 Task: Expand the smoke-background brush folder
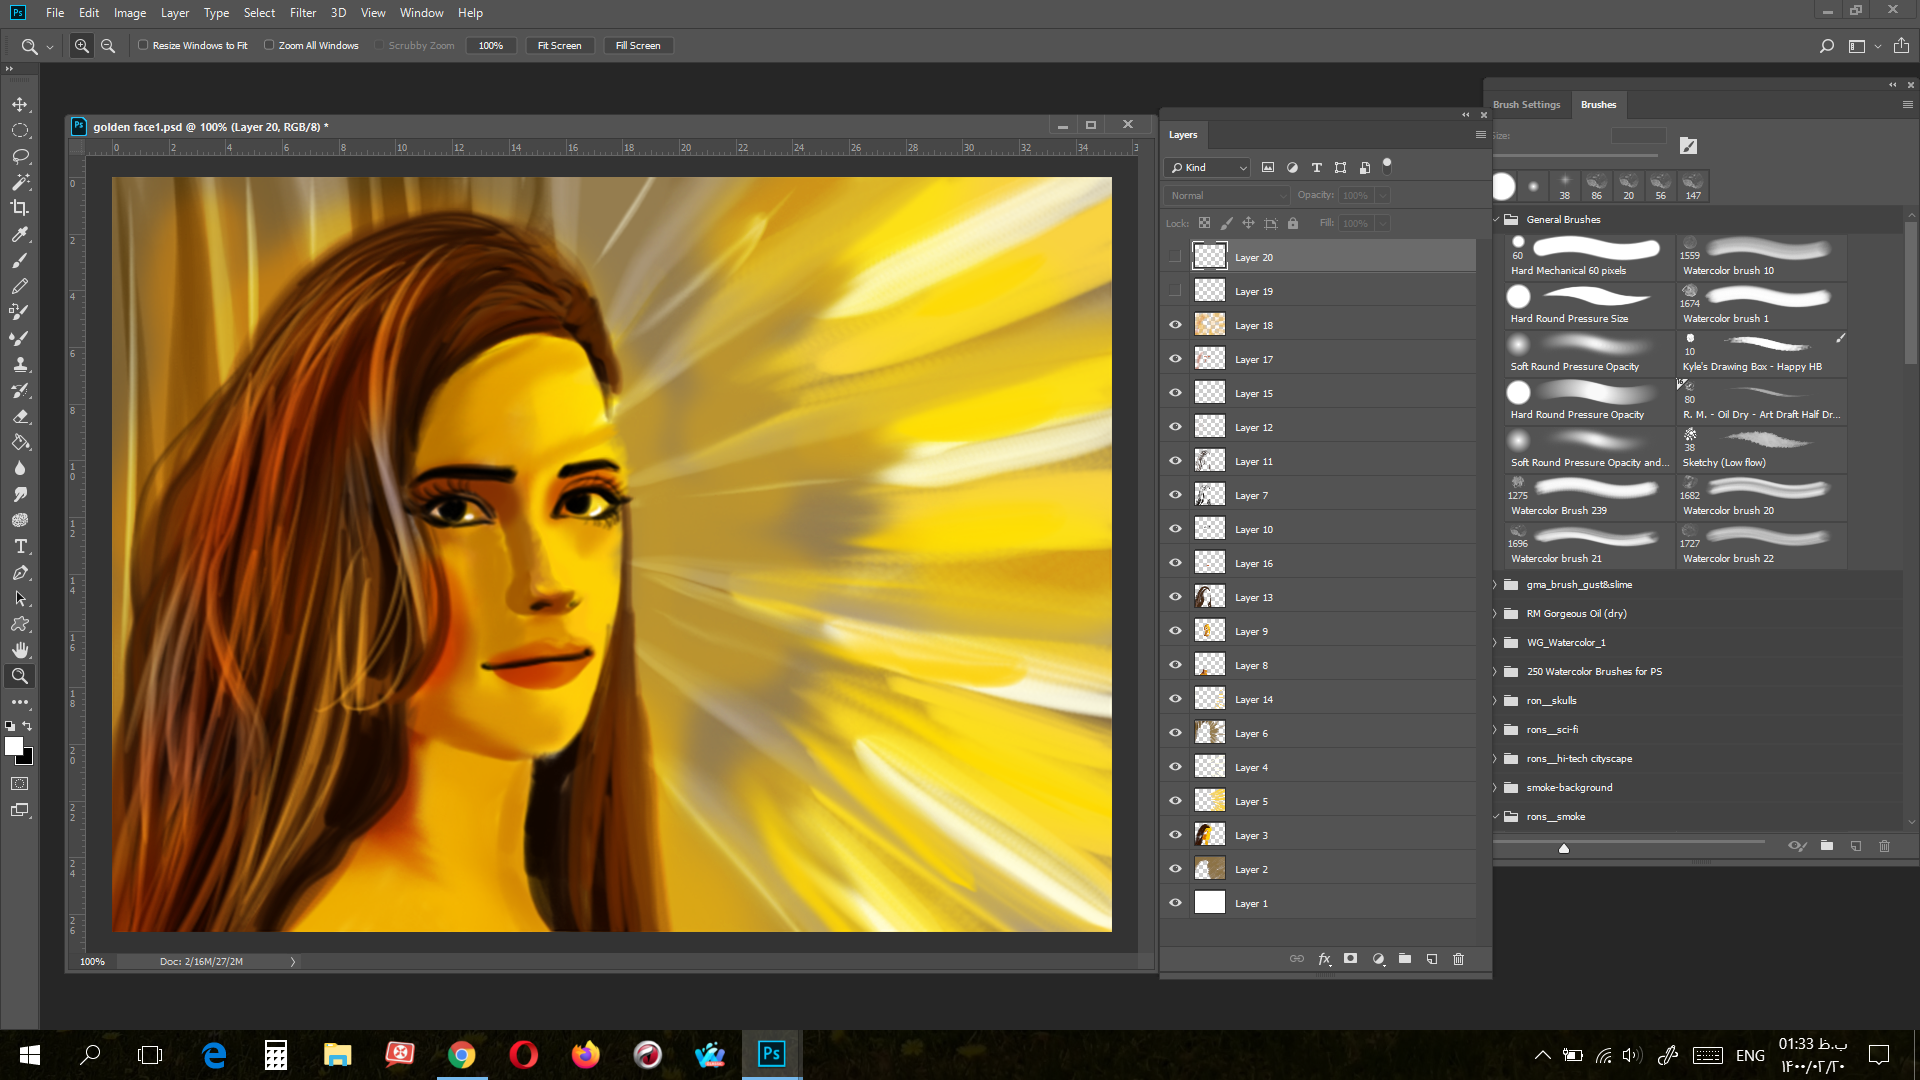[1497, 788]
